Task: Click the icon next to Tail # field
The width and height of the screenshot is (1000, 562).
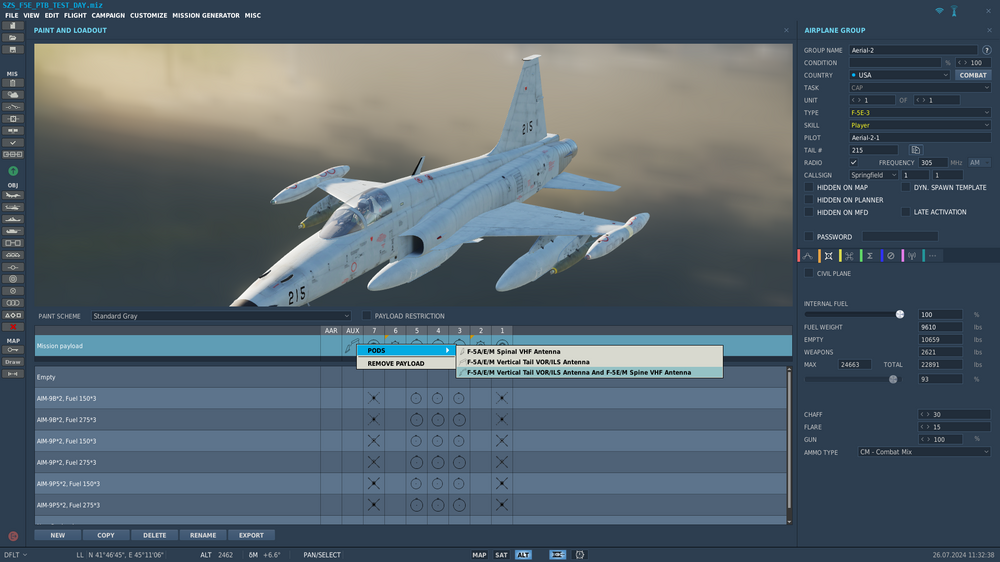Action: (x=915, y=150)
